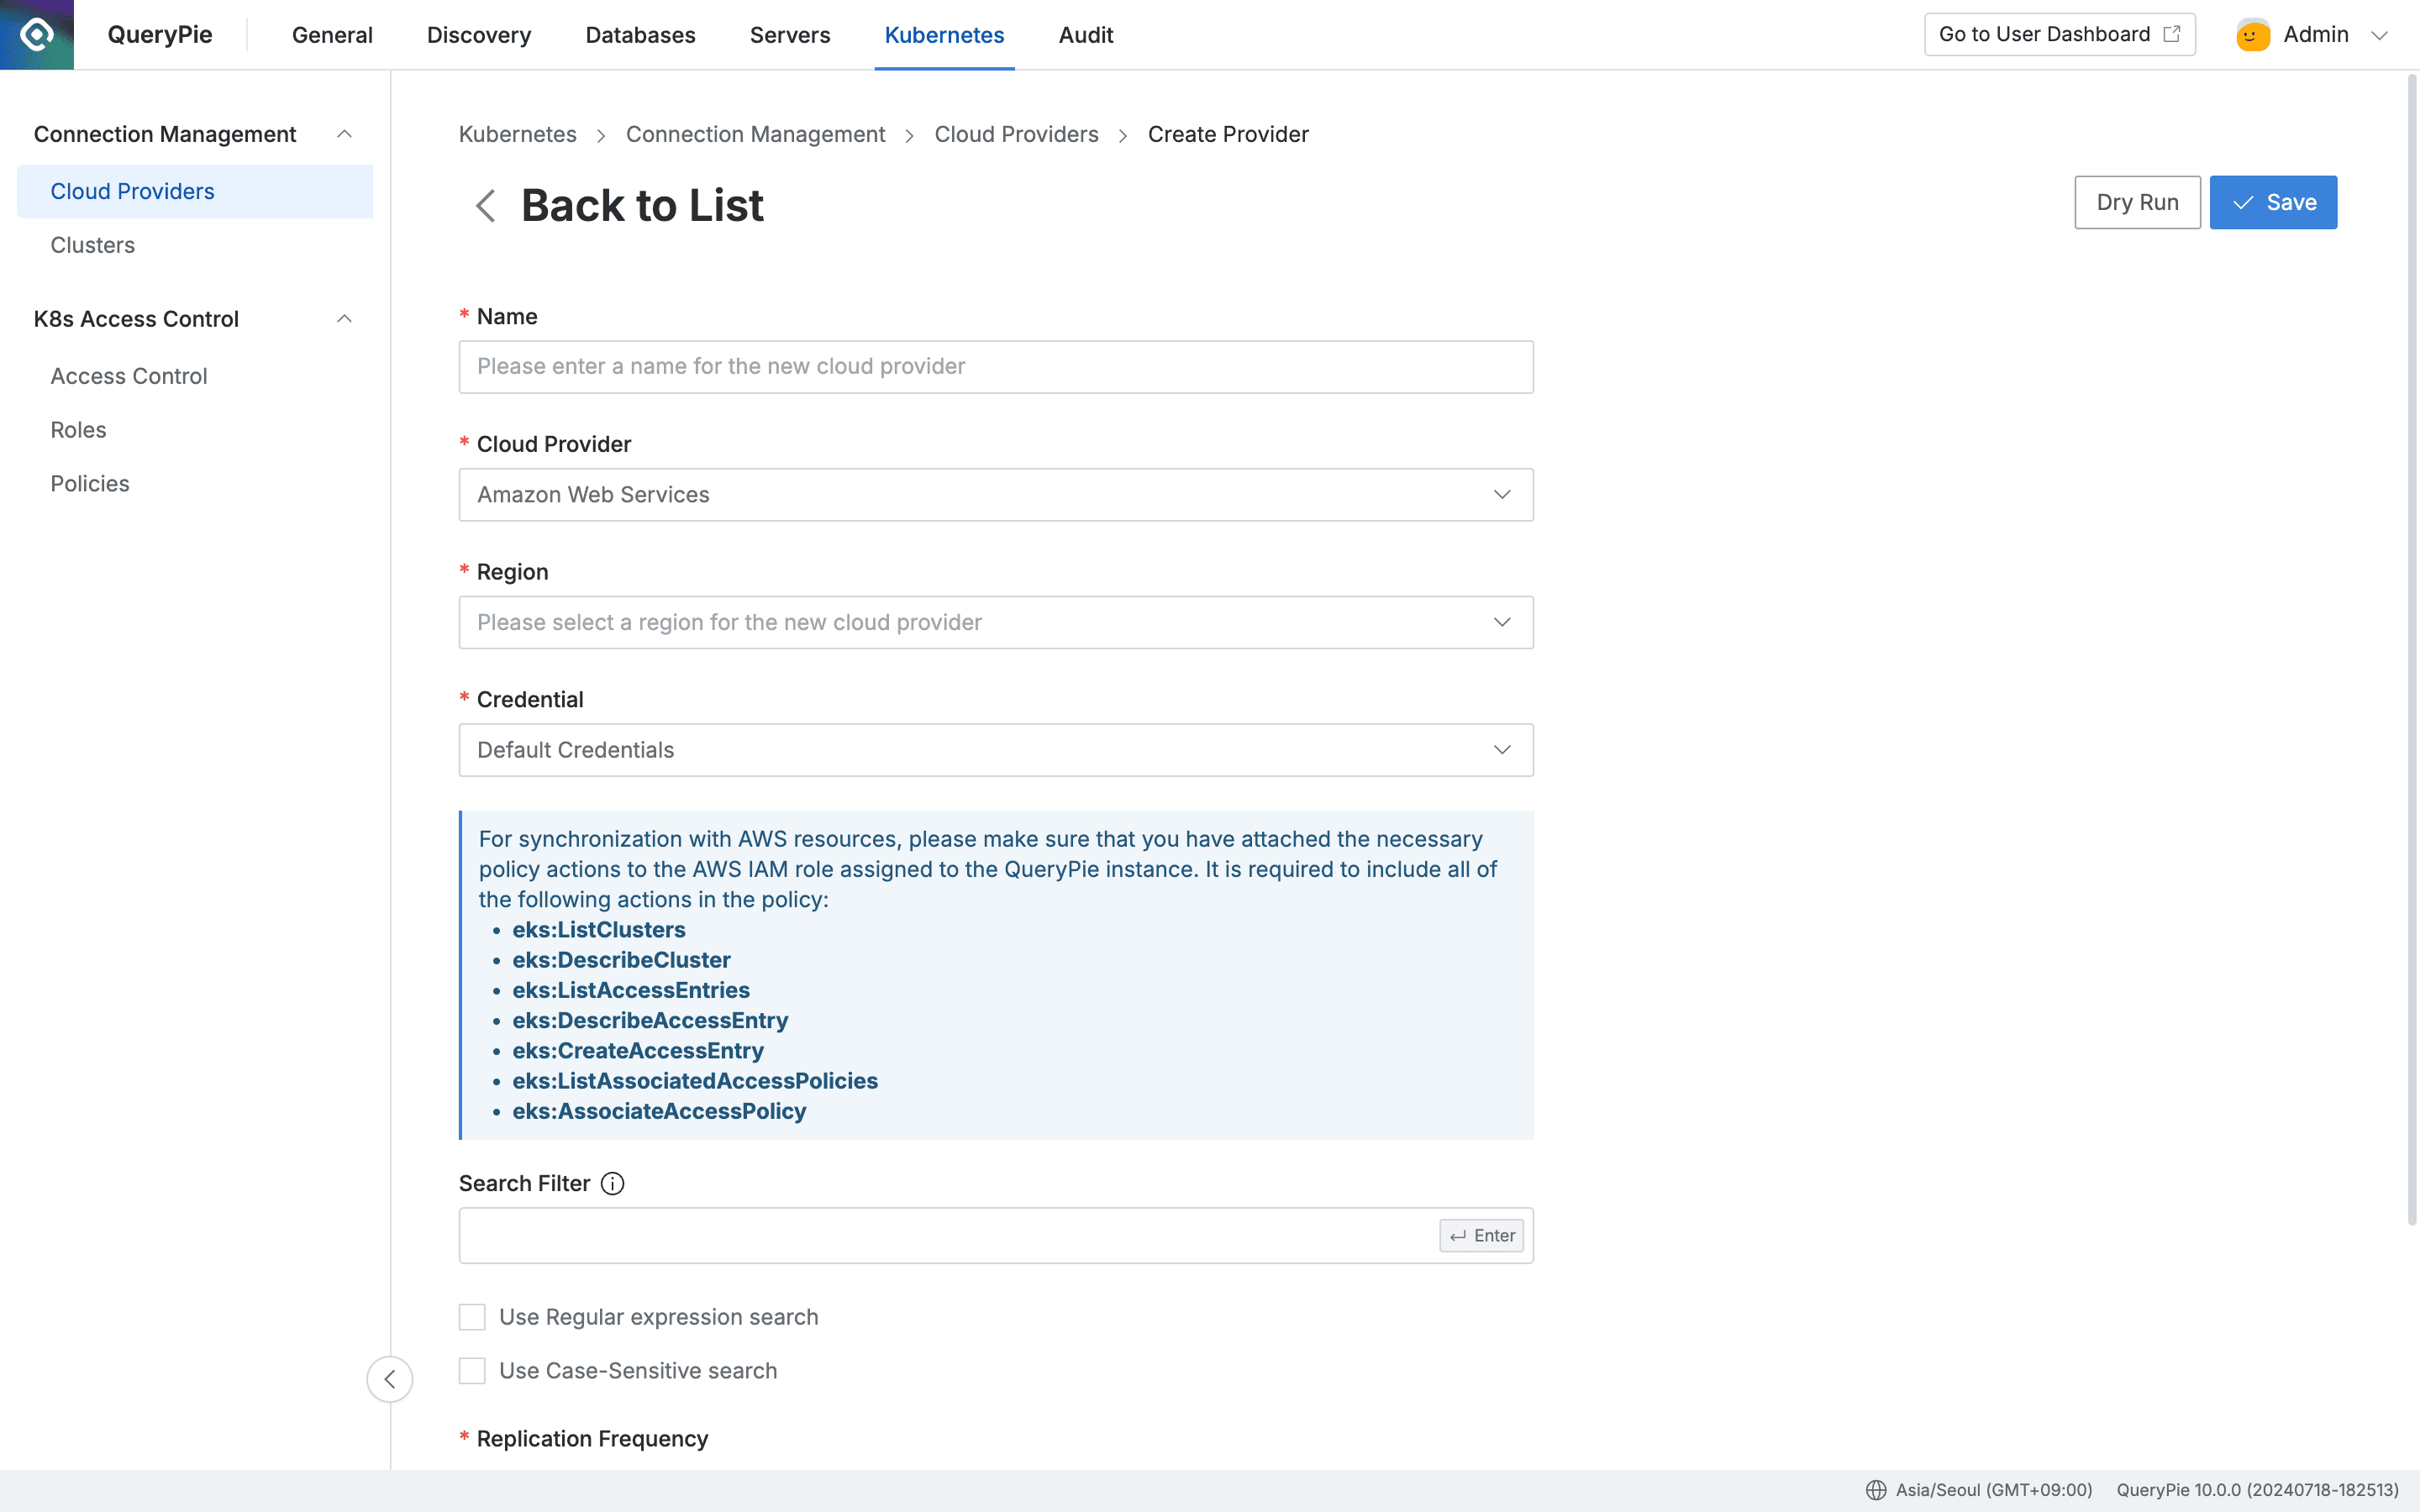Image resolution: width=2420 pixels, height=1512 pixels.
Task: Click inside the Name input field
Action: click(996, 366)
